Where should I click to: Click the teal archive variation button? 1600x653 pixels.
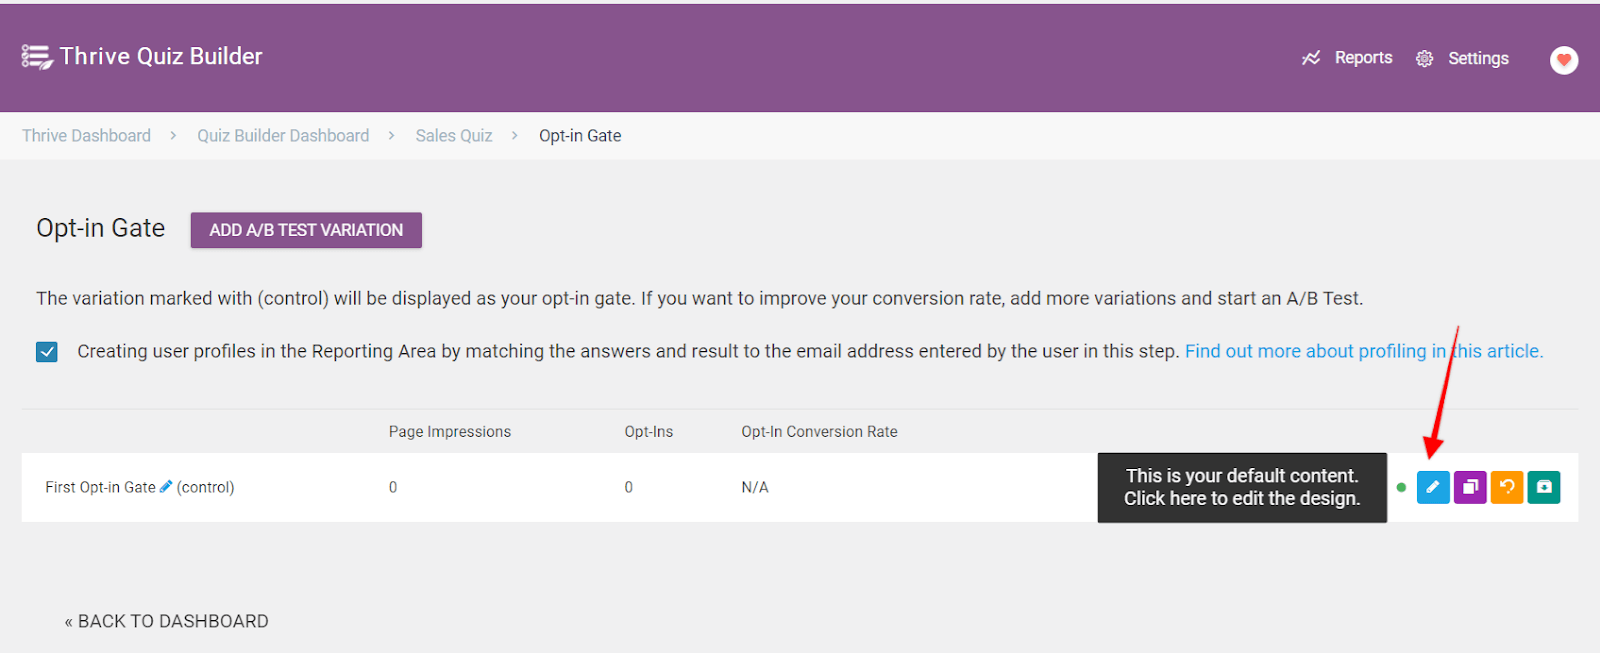point(1543,487)
